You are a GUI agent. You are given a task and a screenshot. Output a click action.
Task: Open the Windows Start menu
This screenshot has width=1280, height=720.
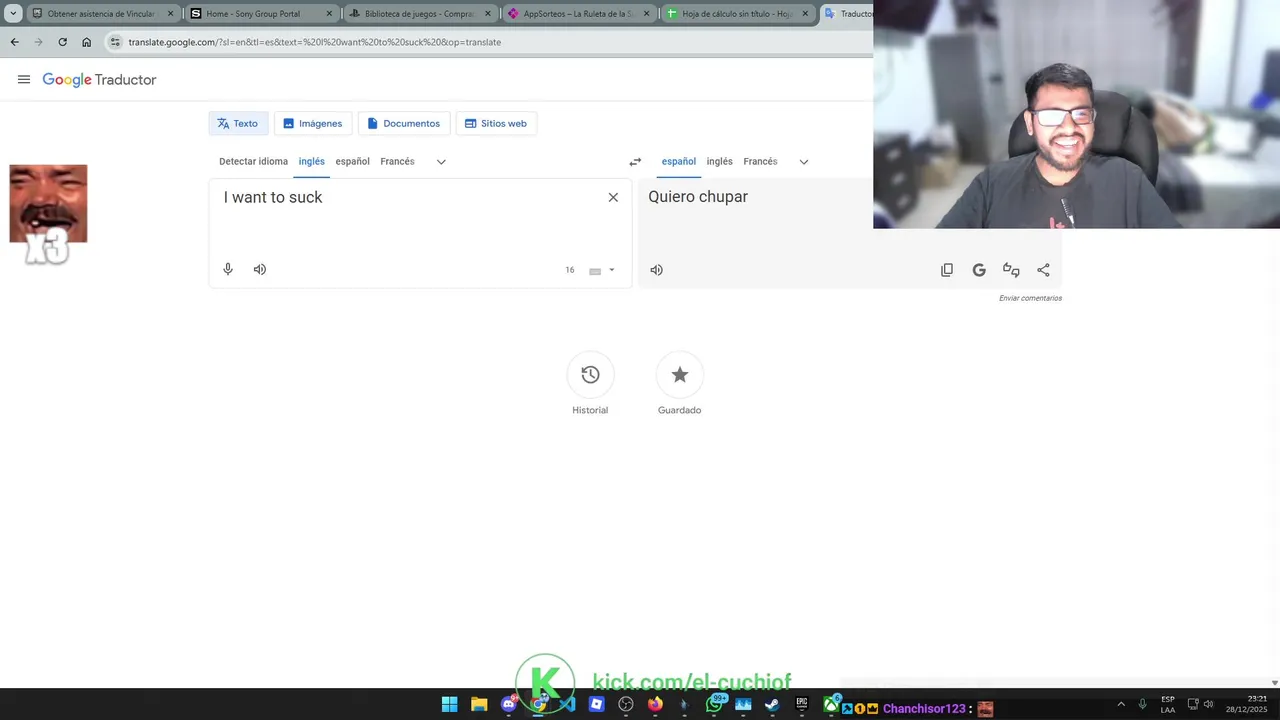(x=450, y=705)
